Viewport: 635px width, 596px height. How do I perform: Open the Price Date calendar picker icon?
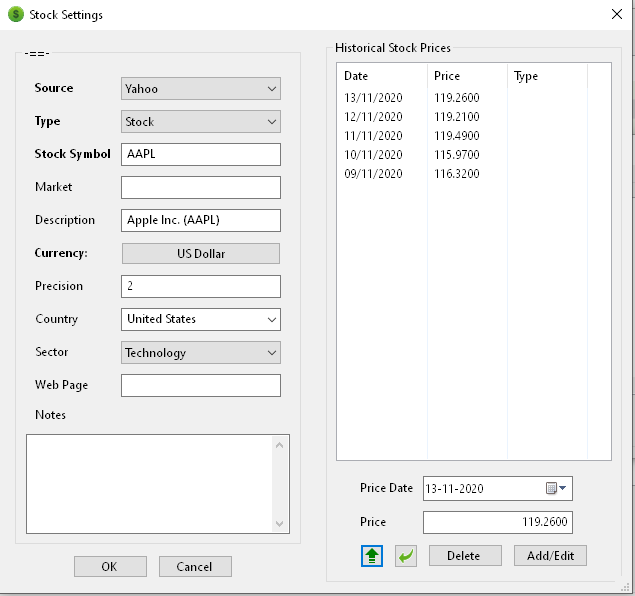556,488
